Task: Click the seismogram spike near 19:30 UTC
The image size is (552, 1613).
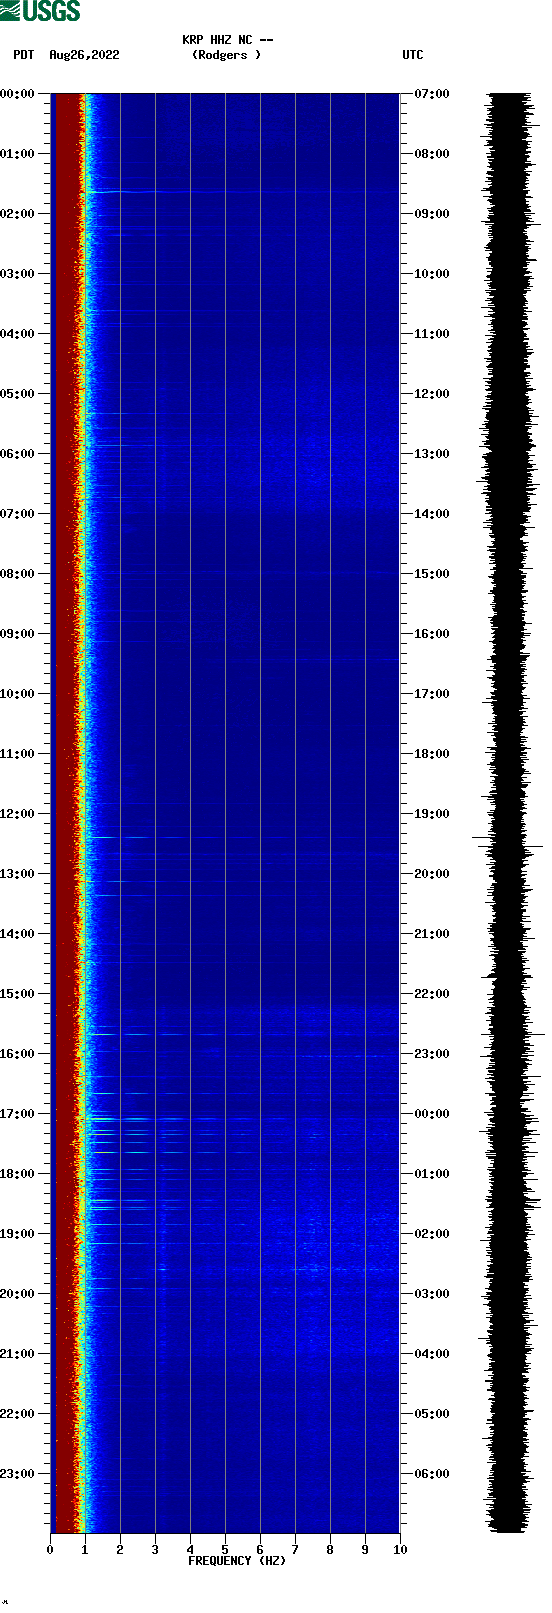Action: point(507,847)
